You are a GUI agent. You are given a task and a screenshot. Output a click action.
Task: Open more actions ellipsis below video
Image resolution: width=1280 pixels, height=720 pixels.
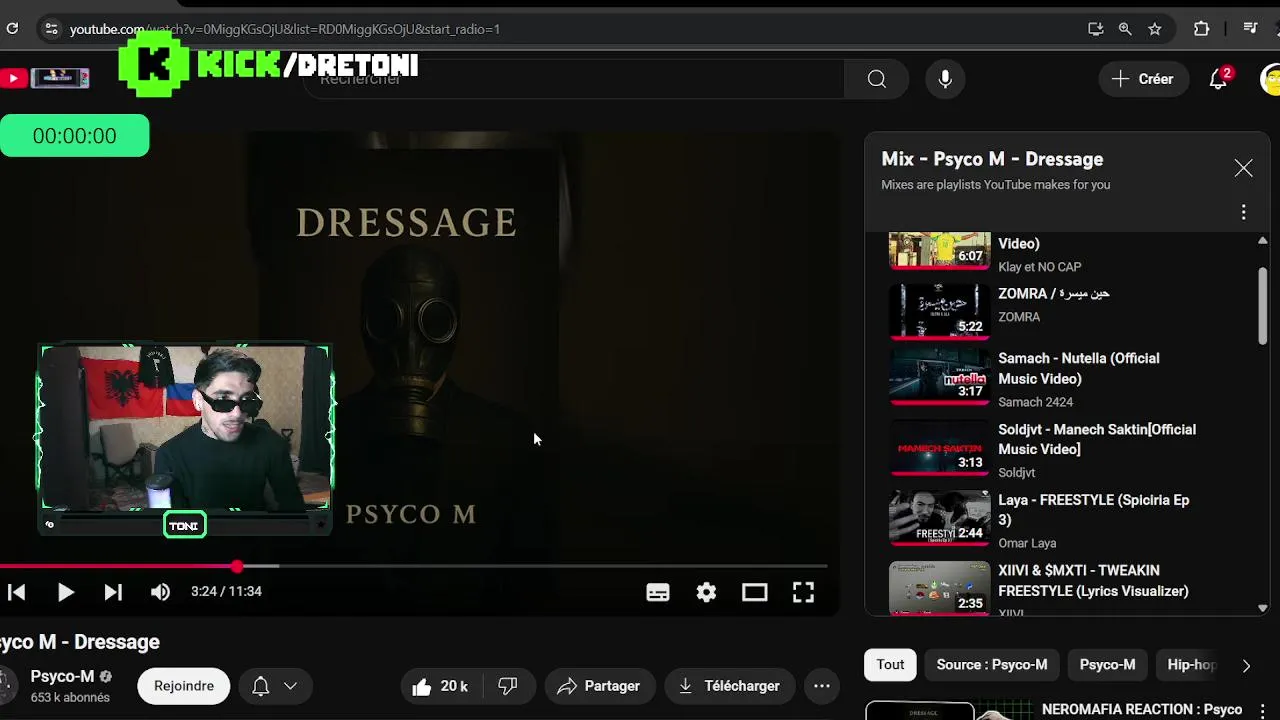pos(822,686)
